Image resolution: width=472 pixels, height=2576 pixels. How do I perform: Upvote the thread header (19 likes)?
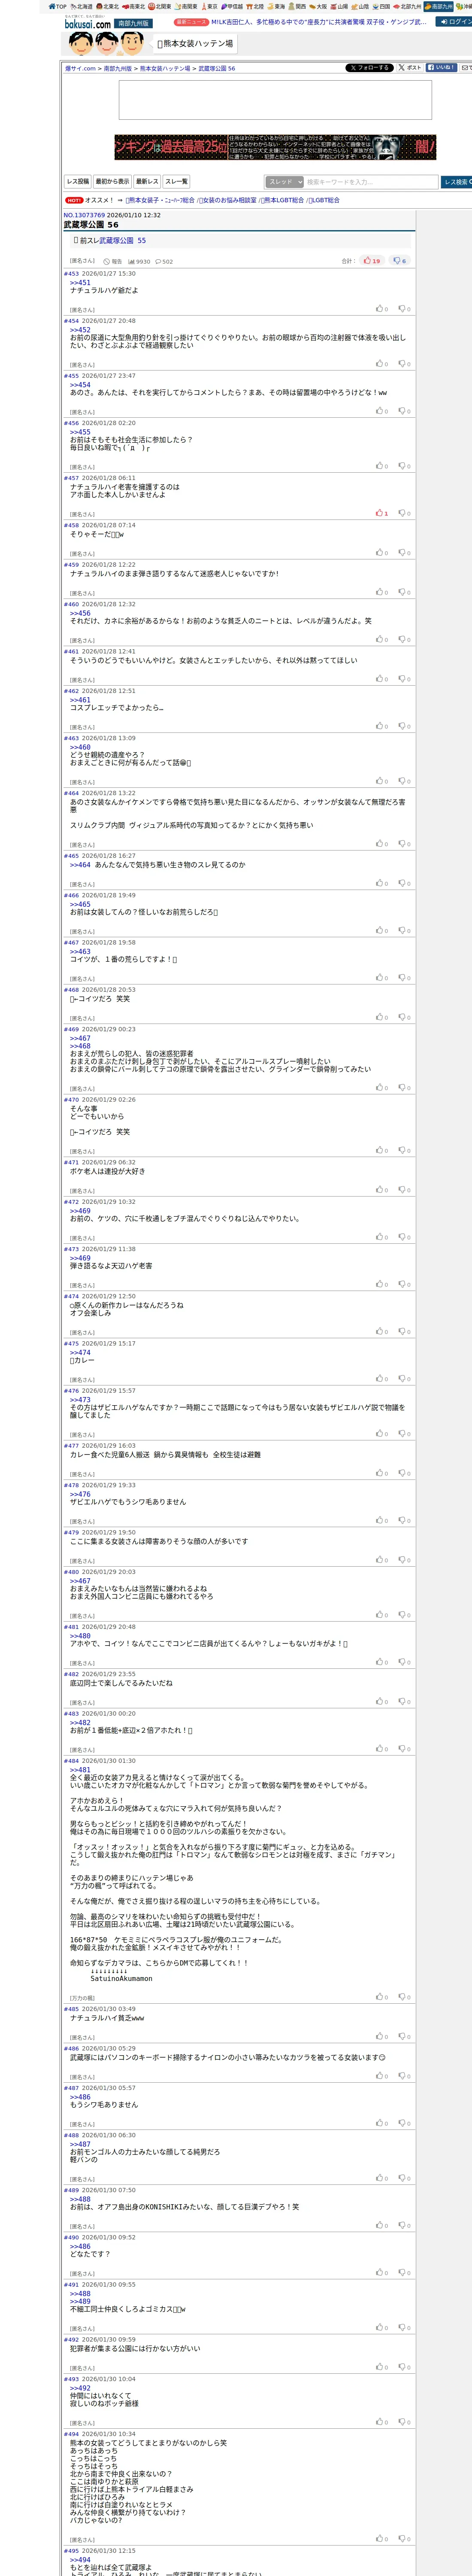click(x=372, y=260)
